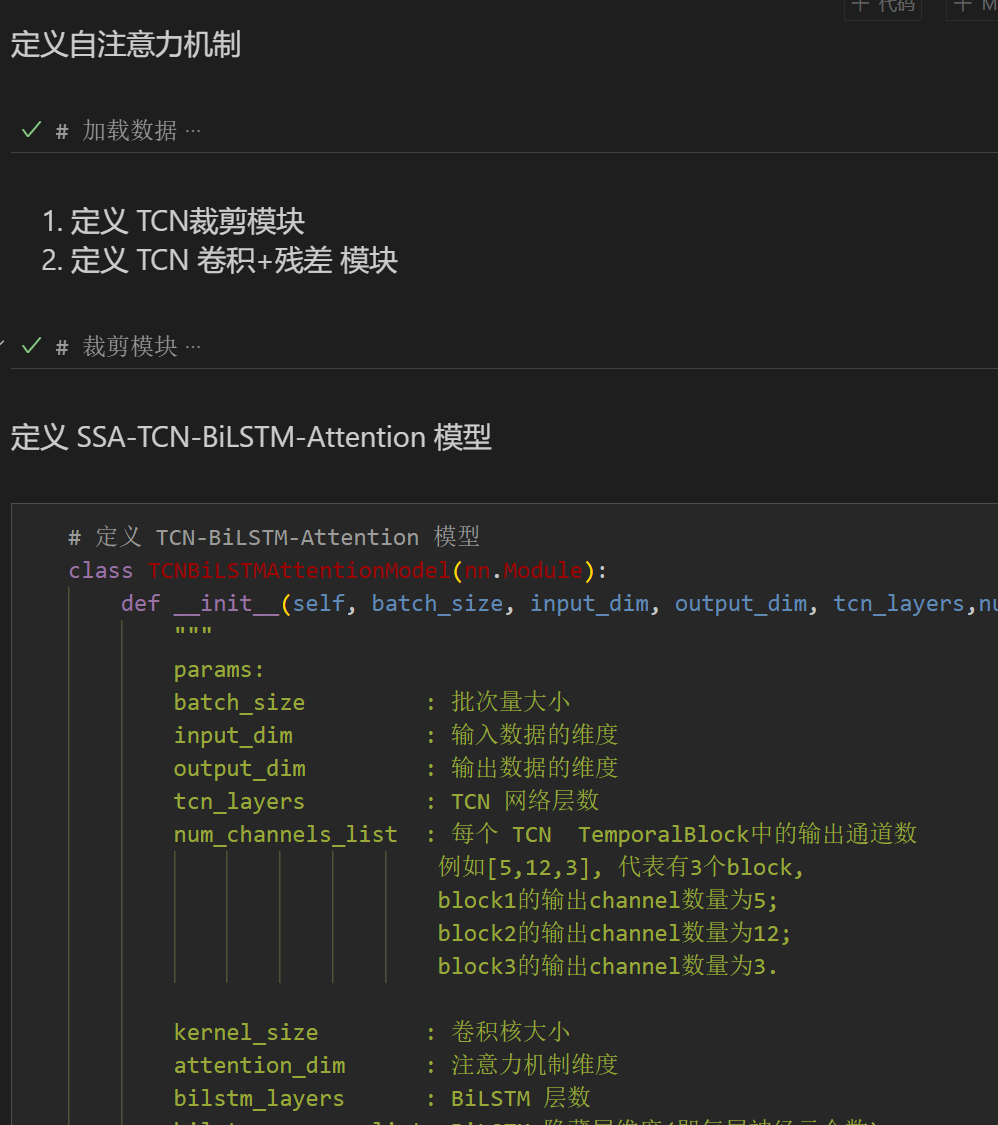Screen dimensions: 998x1125
Task: Click green checkmark beside the 裁剪模块 cell
Action: (x=30, y=346)
